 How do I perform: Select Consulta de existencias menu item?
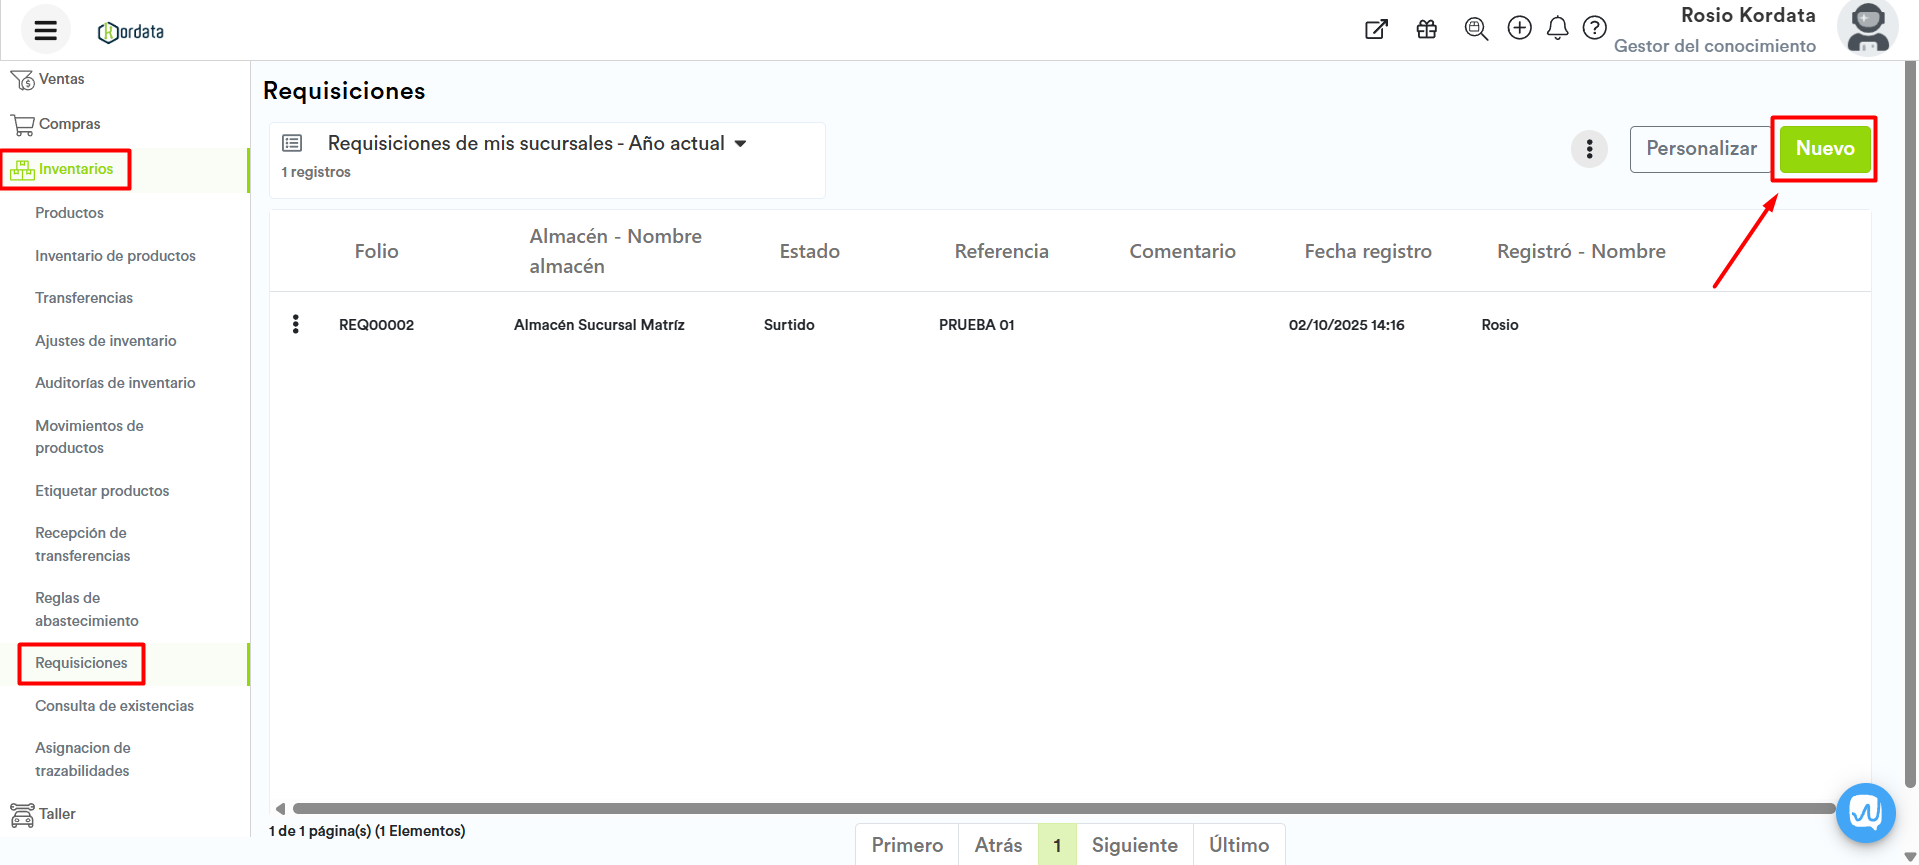[114, 706]
